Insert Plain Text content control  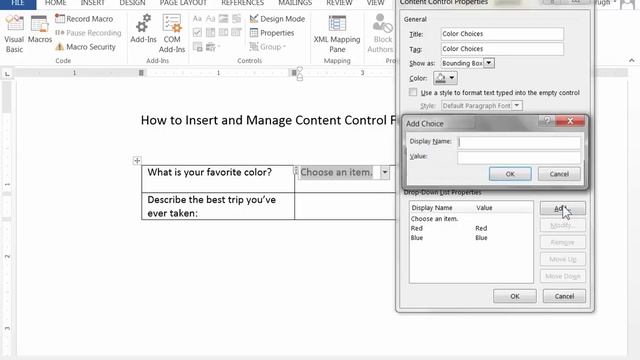pos(210,19)
